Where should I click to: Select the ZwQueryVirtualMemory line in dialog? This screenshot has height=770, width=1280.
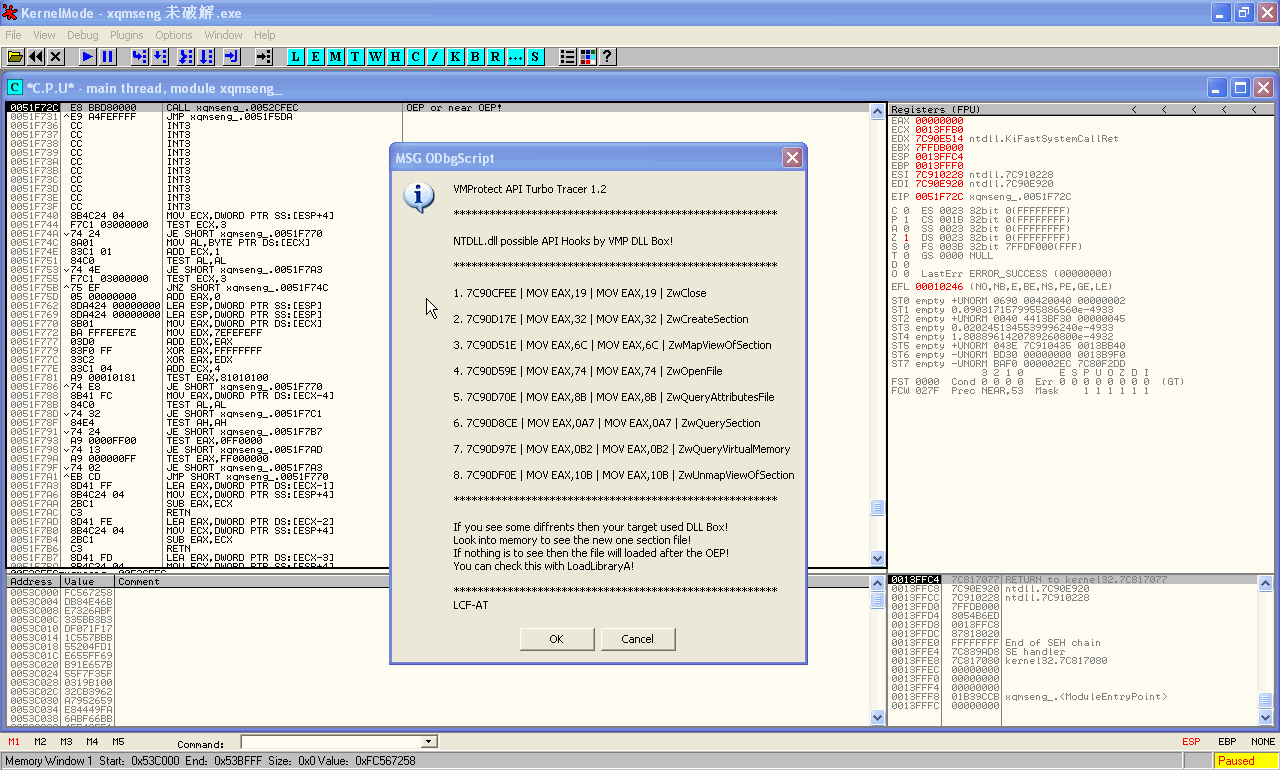tap(622, 449)
